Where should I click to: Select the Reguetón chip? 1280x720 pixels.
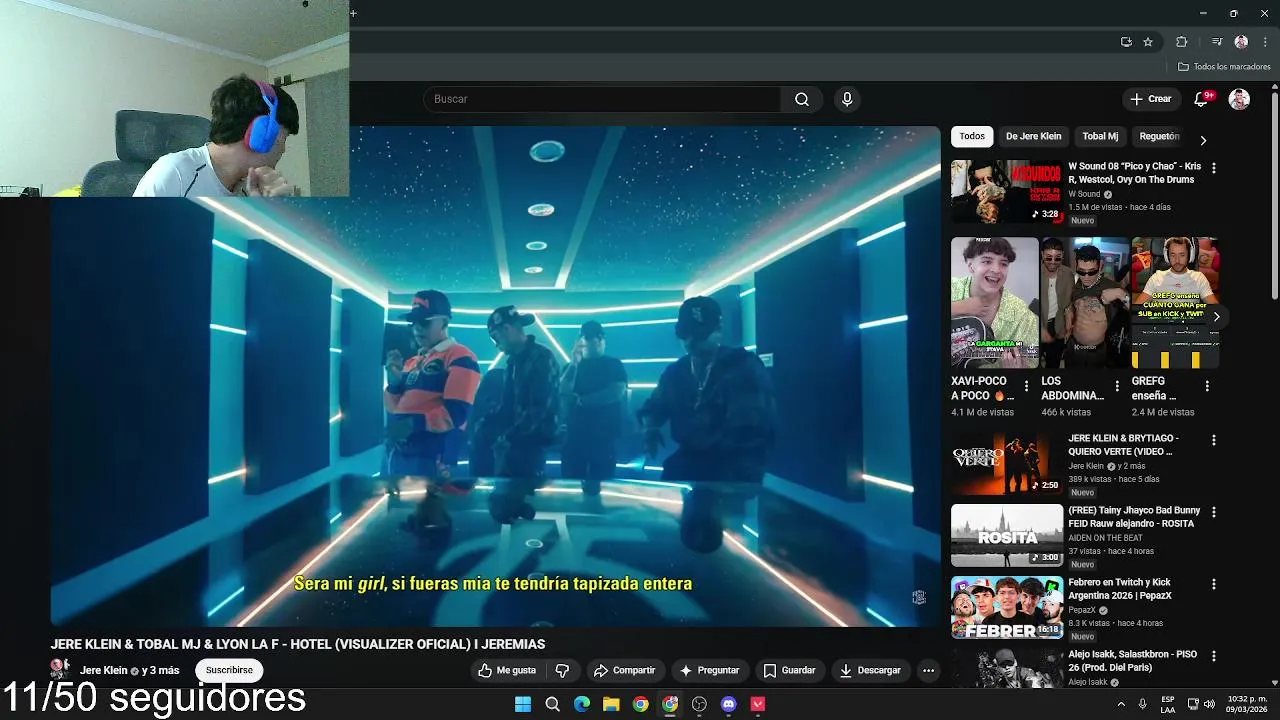[x=1159, y=136]
